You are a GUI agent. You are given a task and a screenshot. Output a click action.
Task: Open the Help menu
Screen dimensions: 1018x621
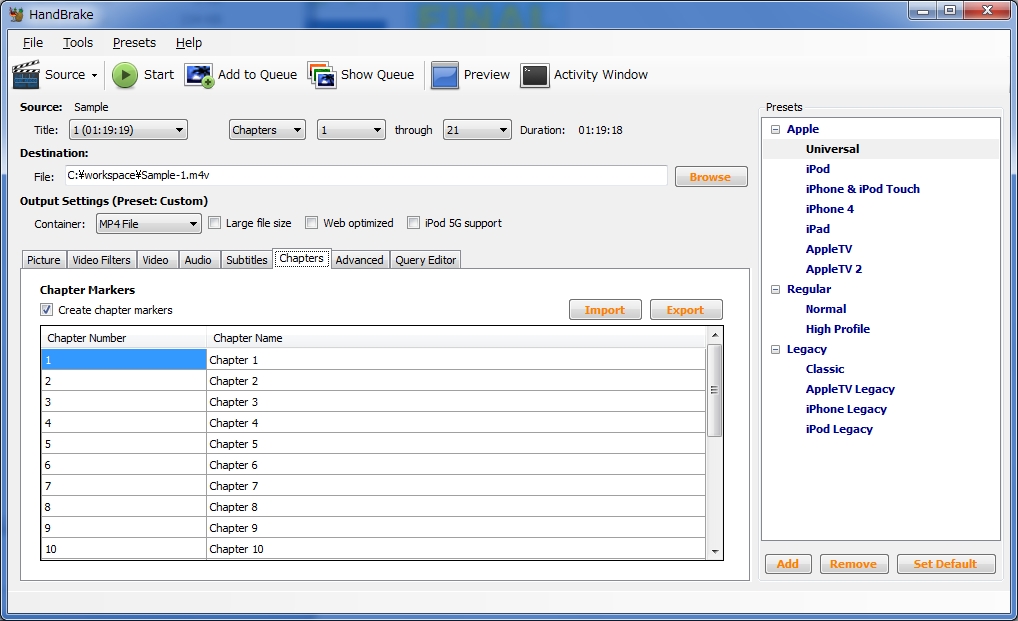[189, 43]
